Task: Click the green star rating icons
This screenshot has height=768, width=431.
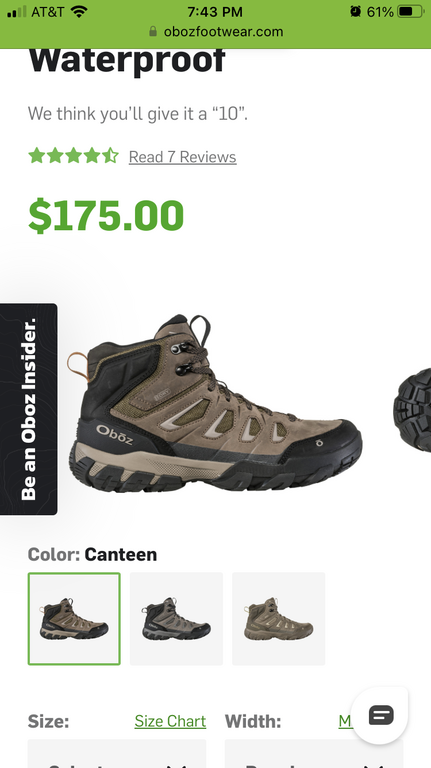Action: pyautogui.click(x=73, y=156)
